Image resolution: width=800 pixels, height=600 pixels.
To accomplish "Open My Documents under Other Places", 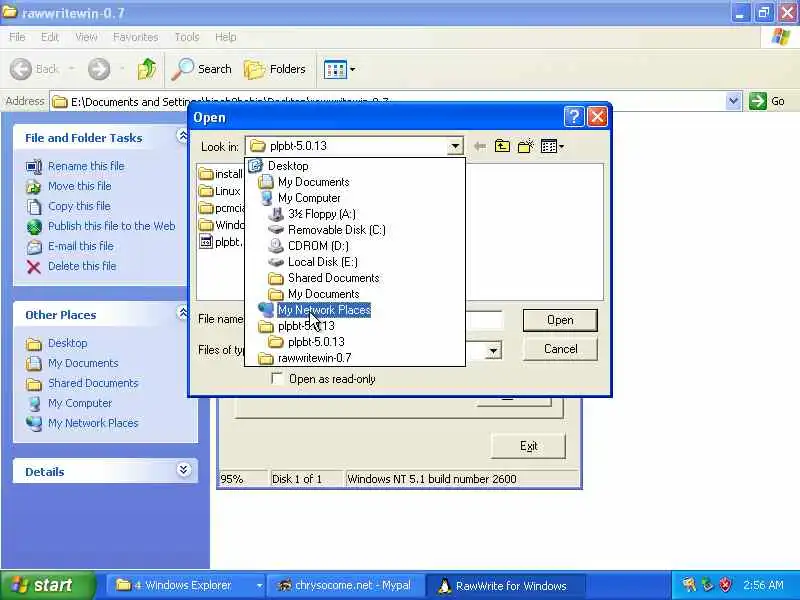I will tap(83, 363).
